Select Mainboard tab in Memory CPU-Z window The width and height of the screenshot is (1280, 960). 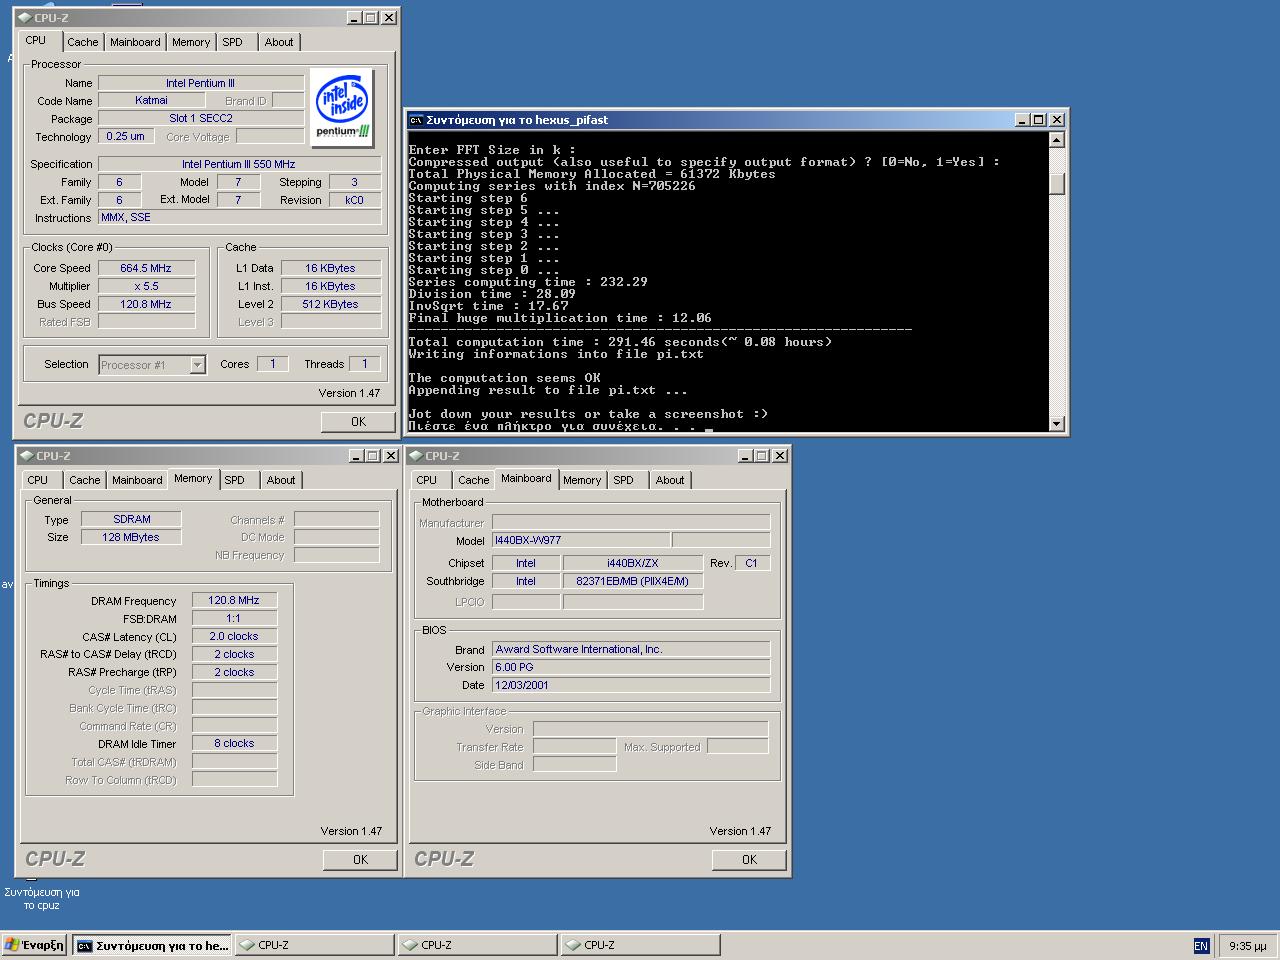pyautogui.click(x=137, y=480)
